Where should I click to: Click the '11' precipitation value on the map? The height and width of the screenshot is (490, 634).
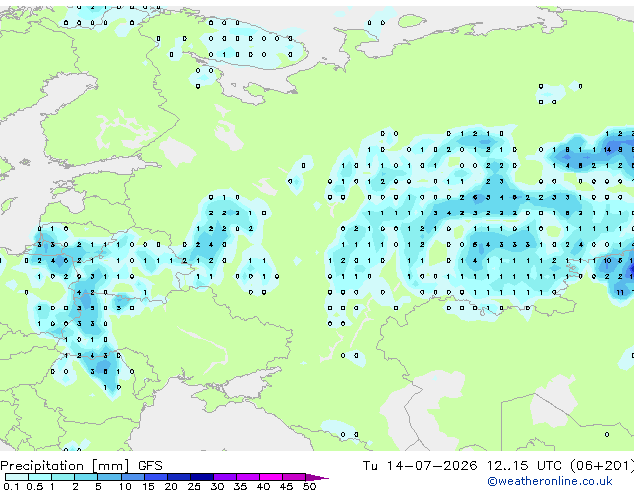click(620, 292)
